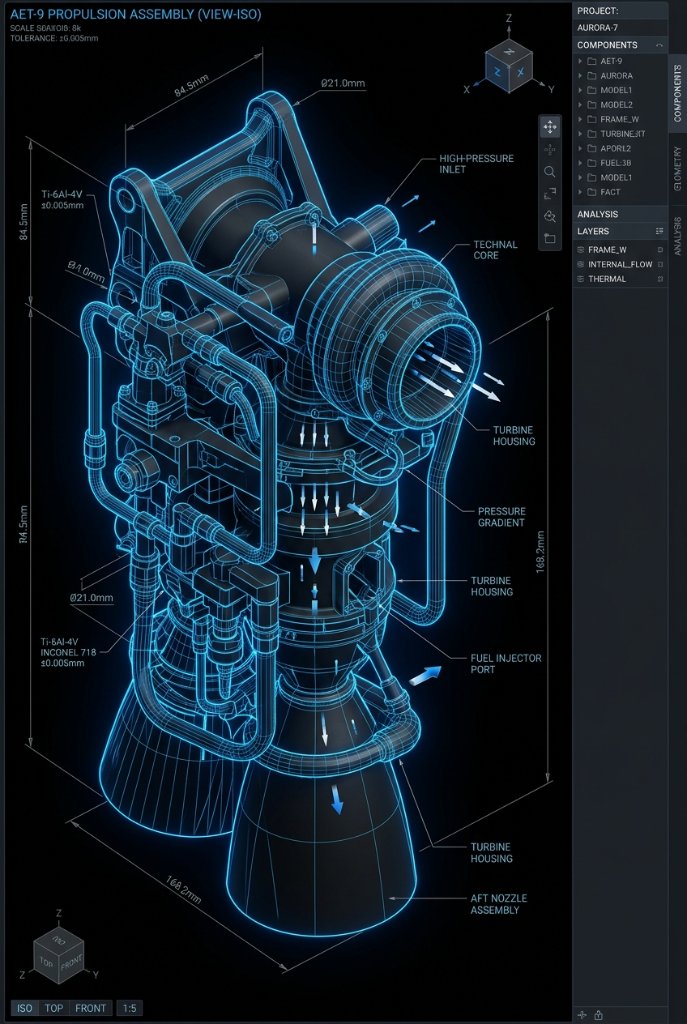This screenshot has height=1024, width=687.
Task: Open the horizontal ANALYSIS section header
Action: click(620, 214)
